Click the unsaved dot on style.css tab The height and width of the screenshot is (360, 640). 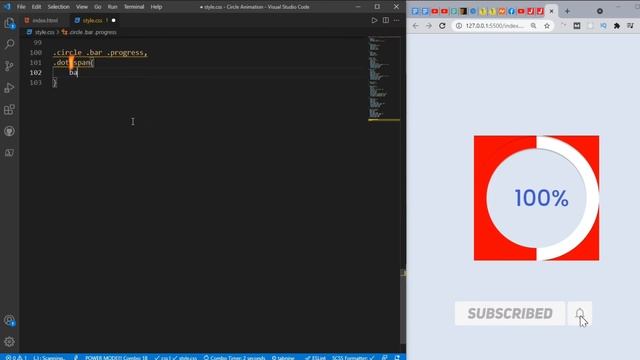click(113, 20)
